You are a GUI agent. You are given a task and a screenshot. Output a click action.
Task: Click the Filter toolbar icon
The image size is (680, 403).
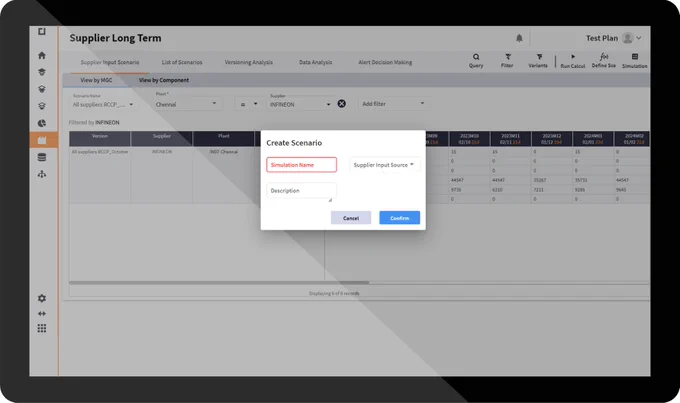pyautogui.click(x=507, y=60)
